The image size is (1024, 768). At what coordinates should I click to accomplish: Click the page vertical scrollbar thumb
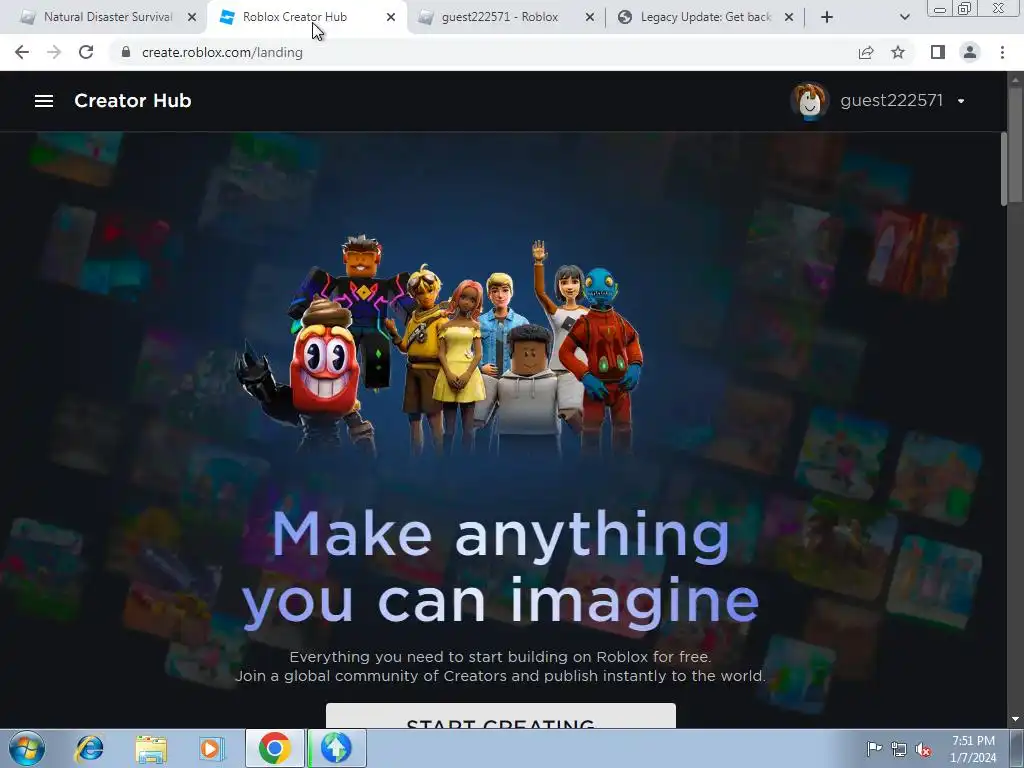coord(1015,147)
